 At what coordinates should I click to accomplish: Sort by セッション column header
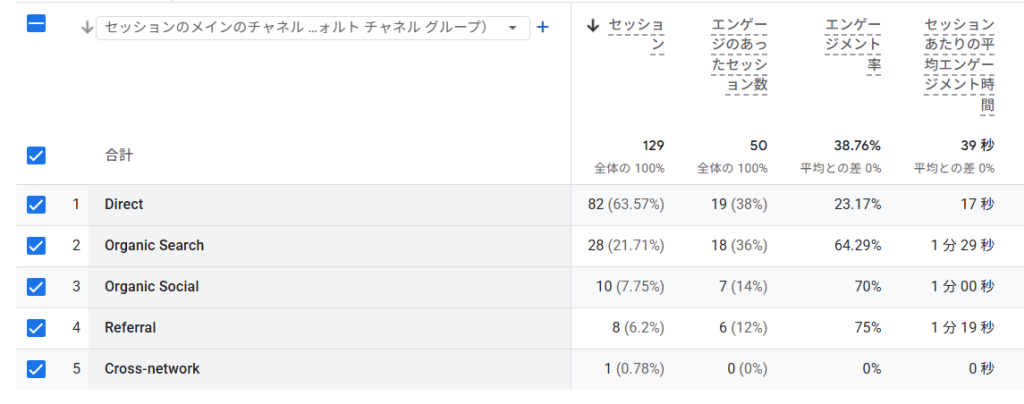636,35
